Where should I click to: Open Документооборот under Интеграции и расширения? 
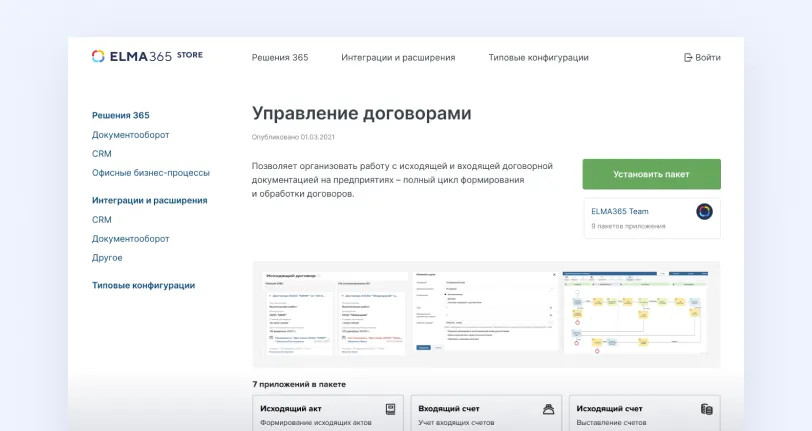coord(130,239)
